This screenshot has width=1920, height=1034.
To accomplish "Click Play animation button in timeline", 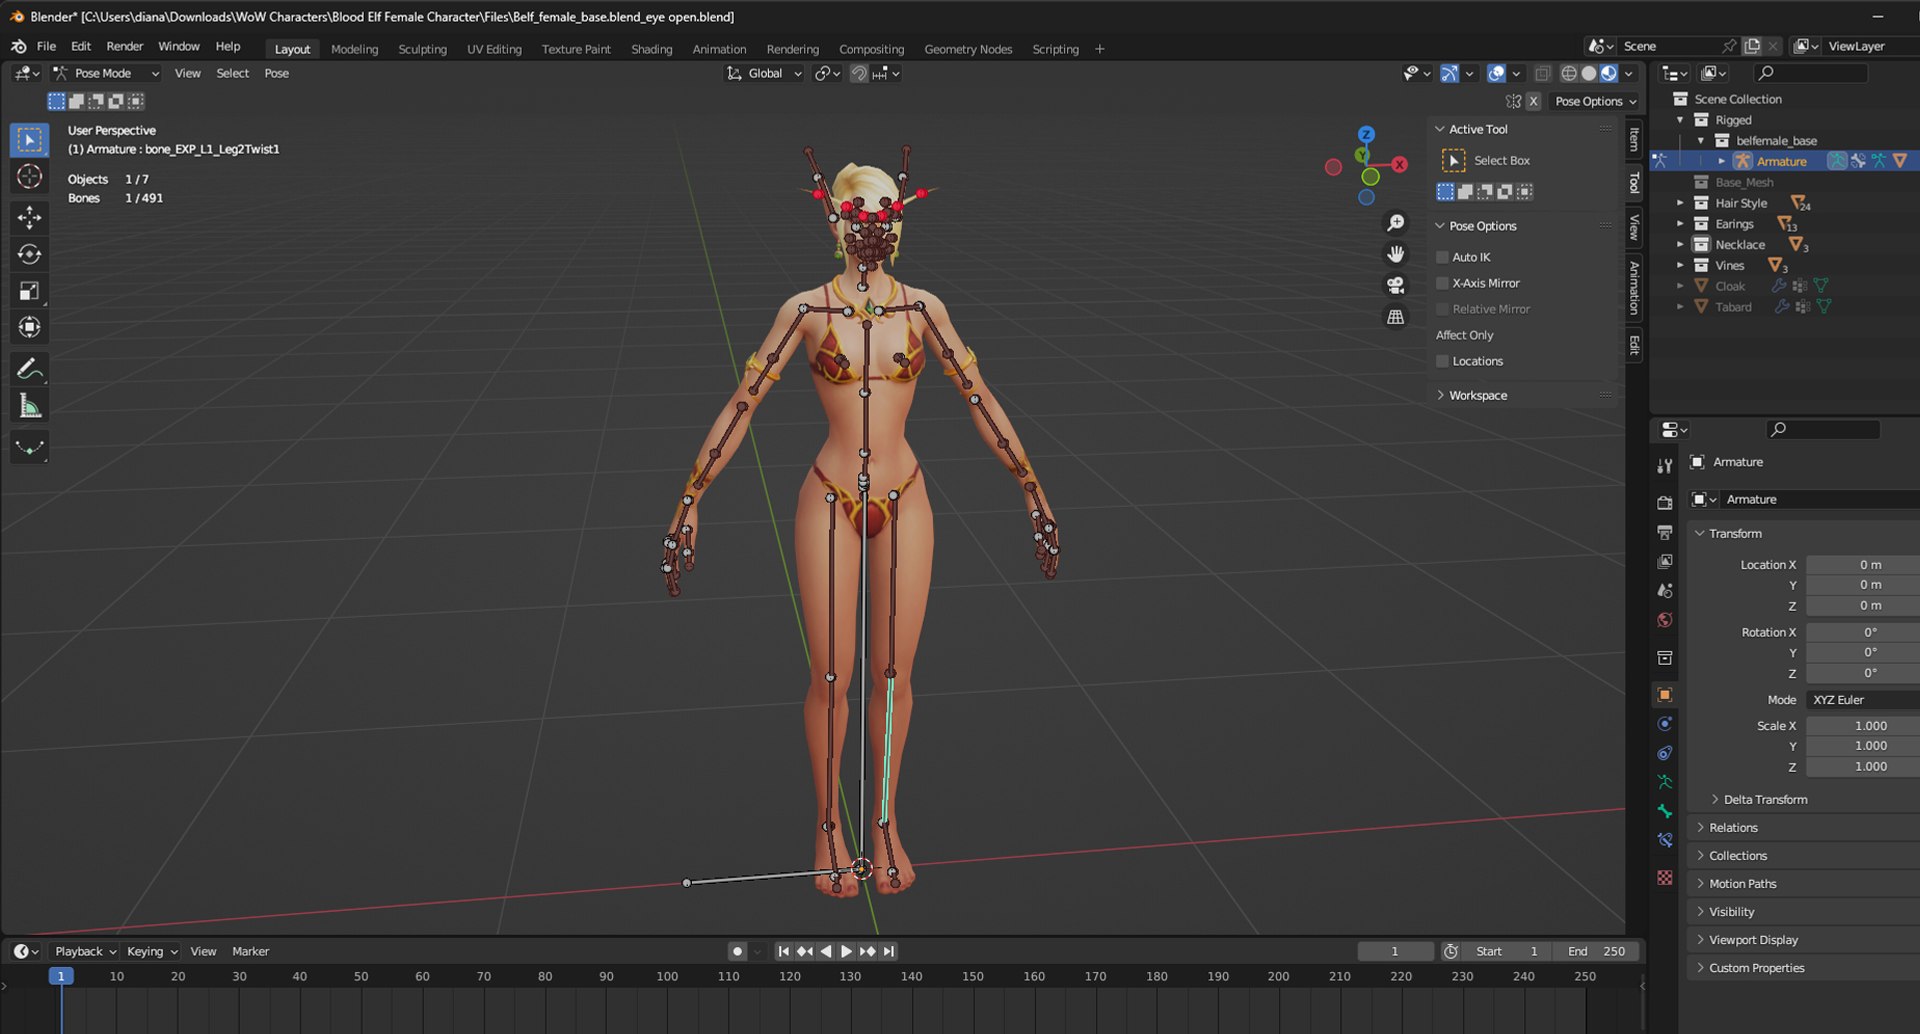I will pyautogui.click(x=846, y=951).
